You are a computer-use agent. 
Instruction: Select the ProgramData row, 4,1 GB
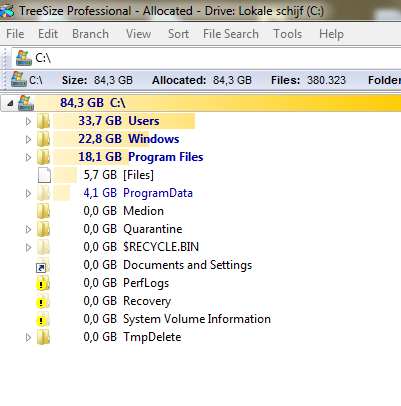click(123, 193)
